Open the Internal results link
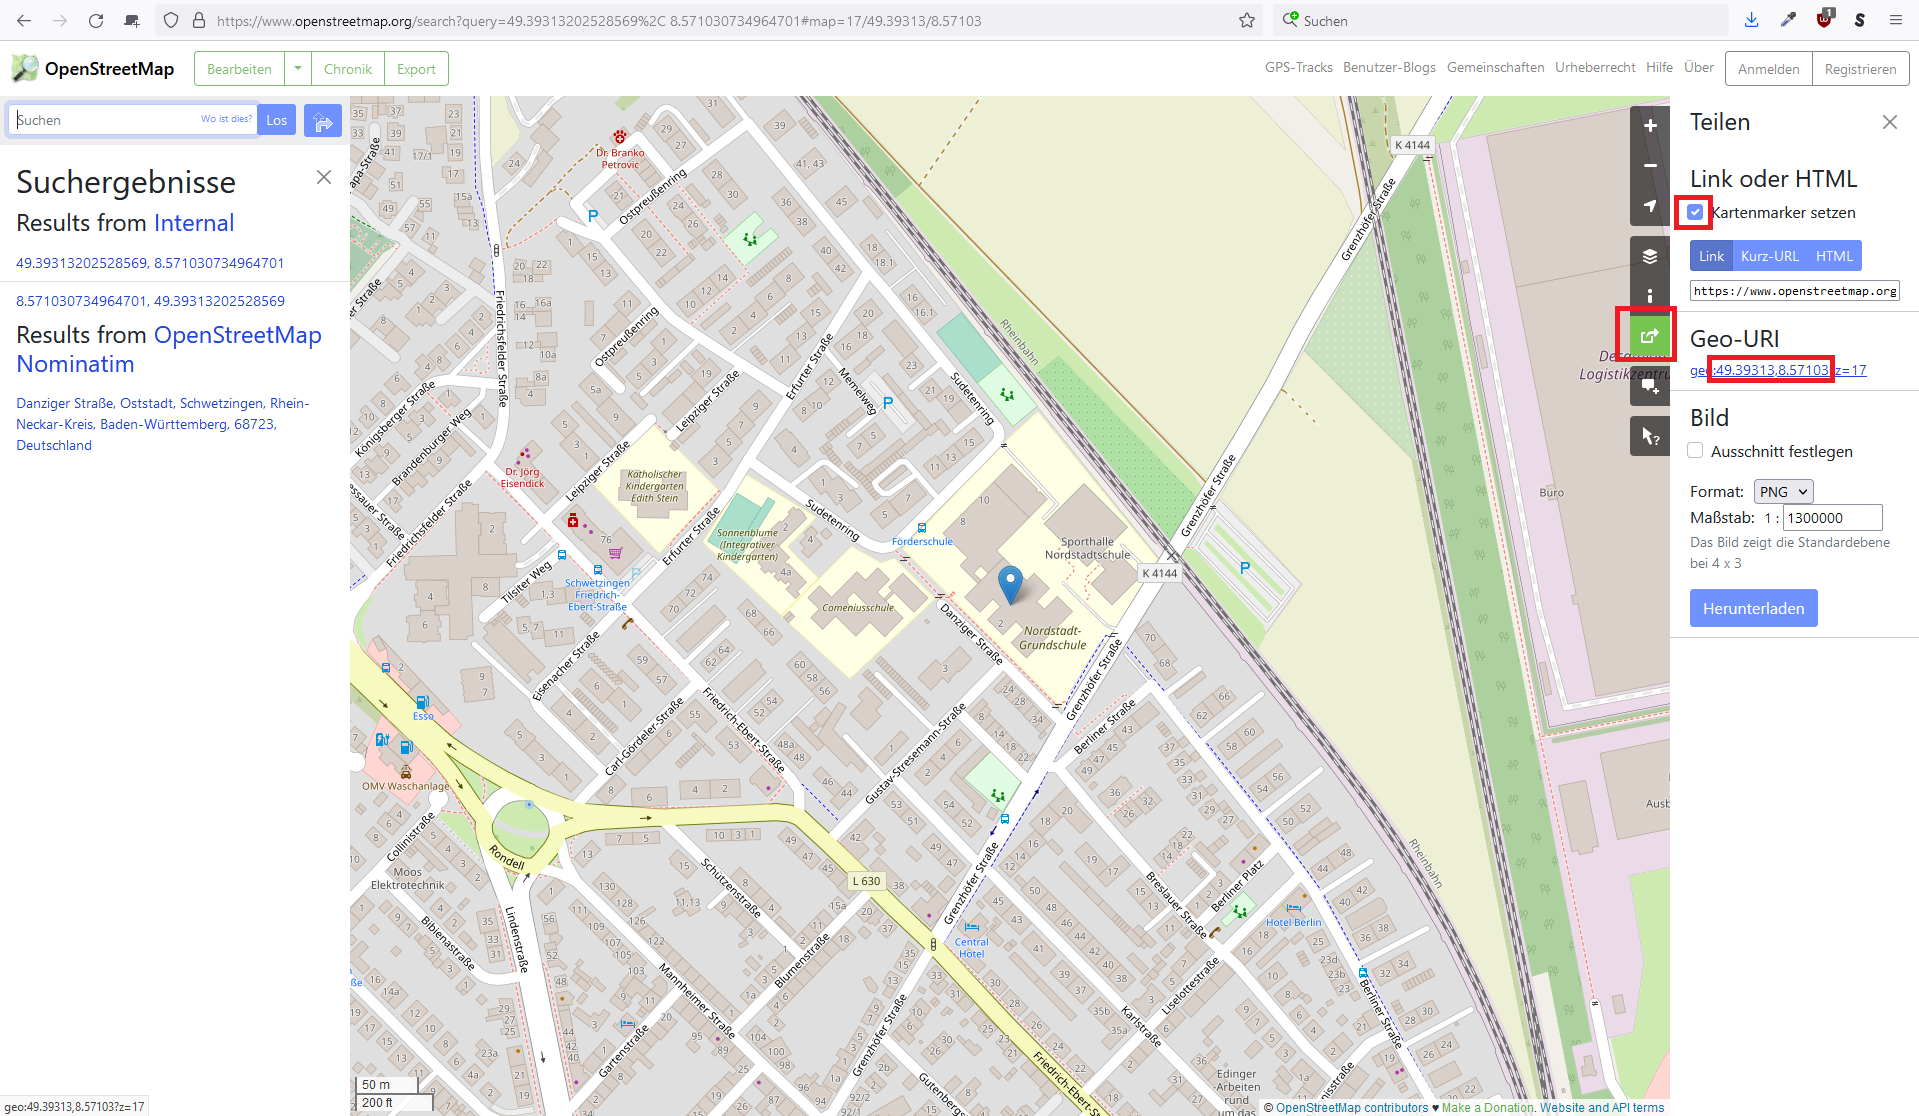The width and height of the screenshot is (1919, 1116). 194,223
